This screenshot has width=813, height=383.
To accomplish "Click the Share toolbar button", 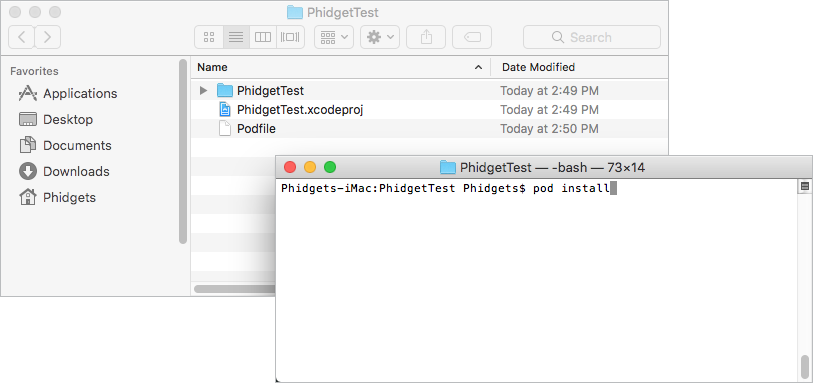I will tap(426, 37).
